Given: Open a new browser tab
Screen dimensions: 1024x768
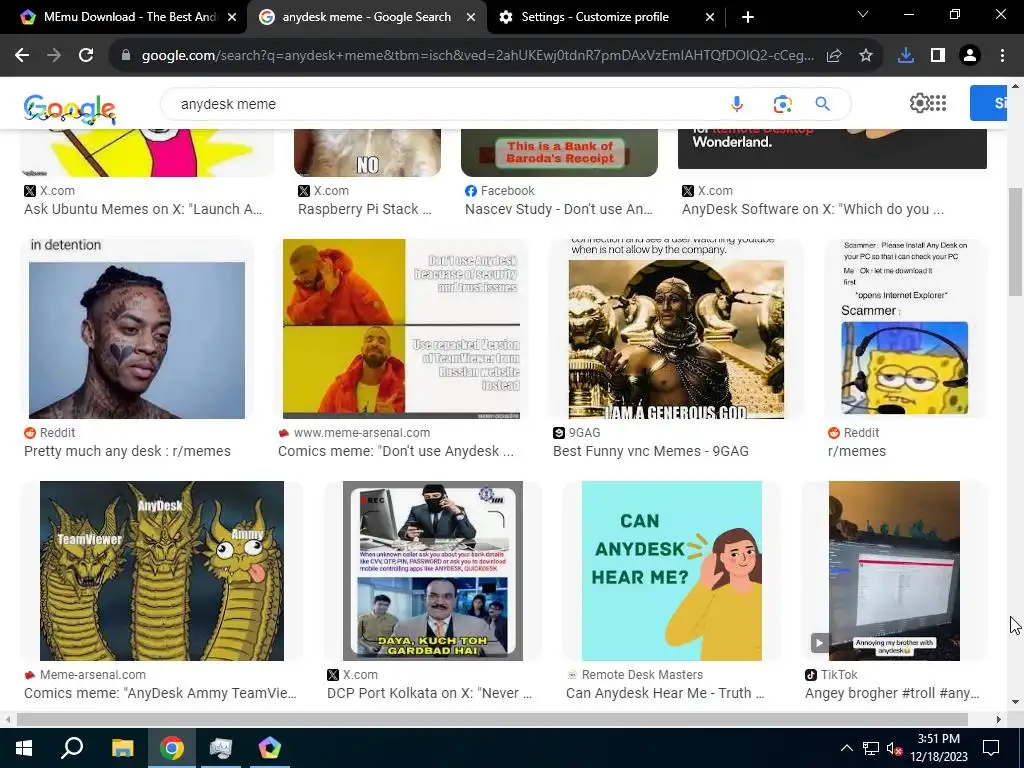Looking at the screenshot, I should click(x=748, y=17).
